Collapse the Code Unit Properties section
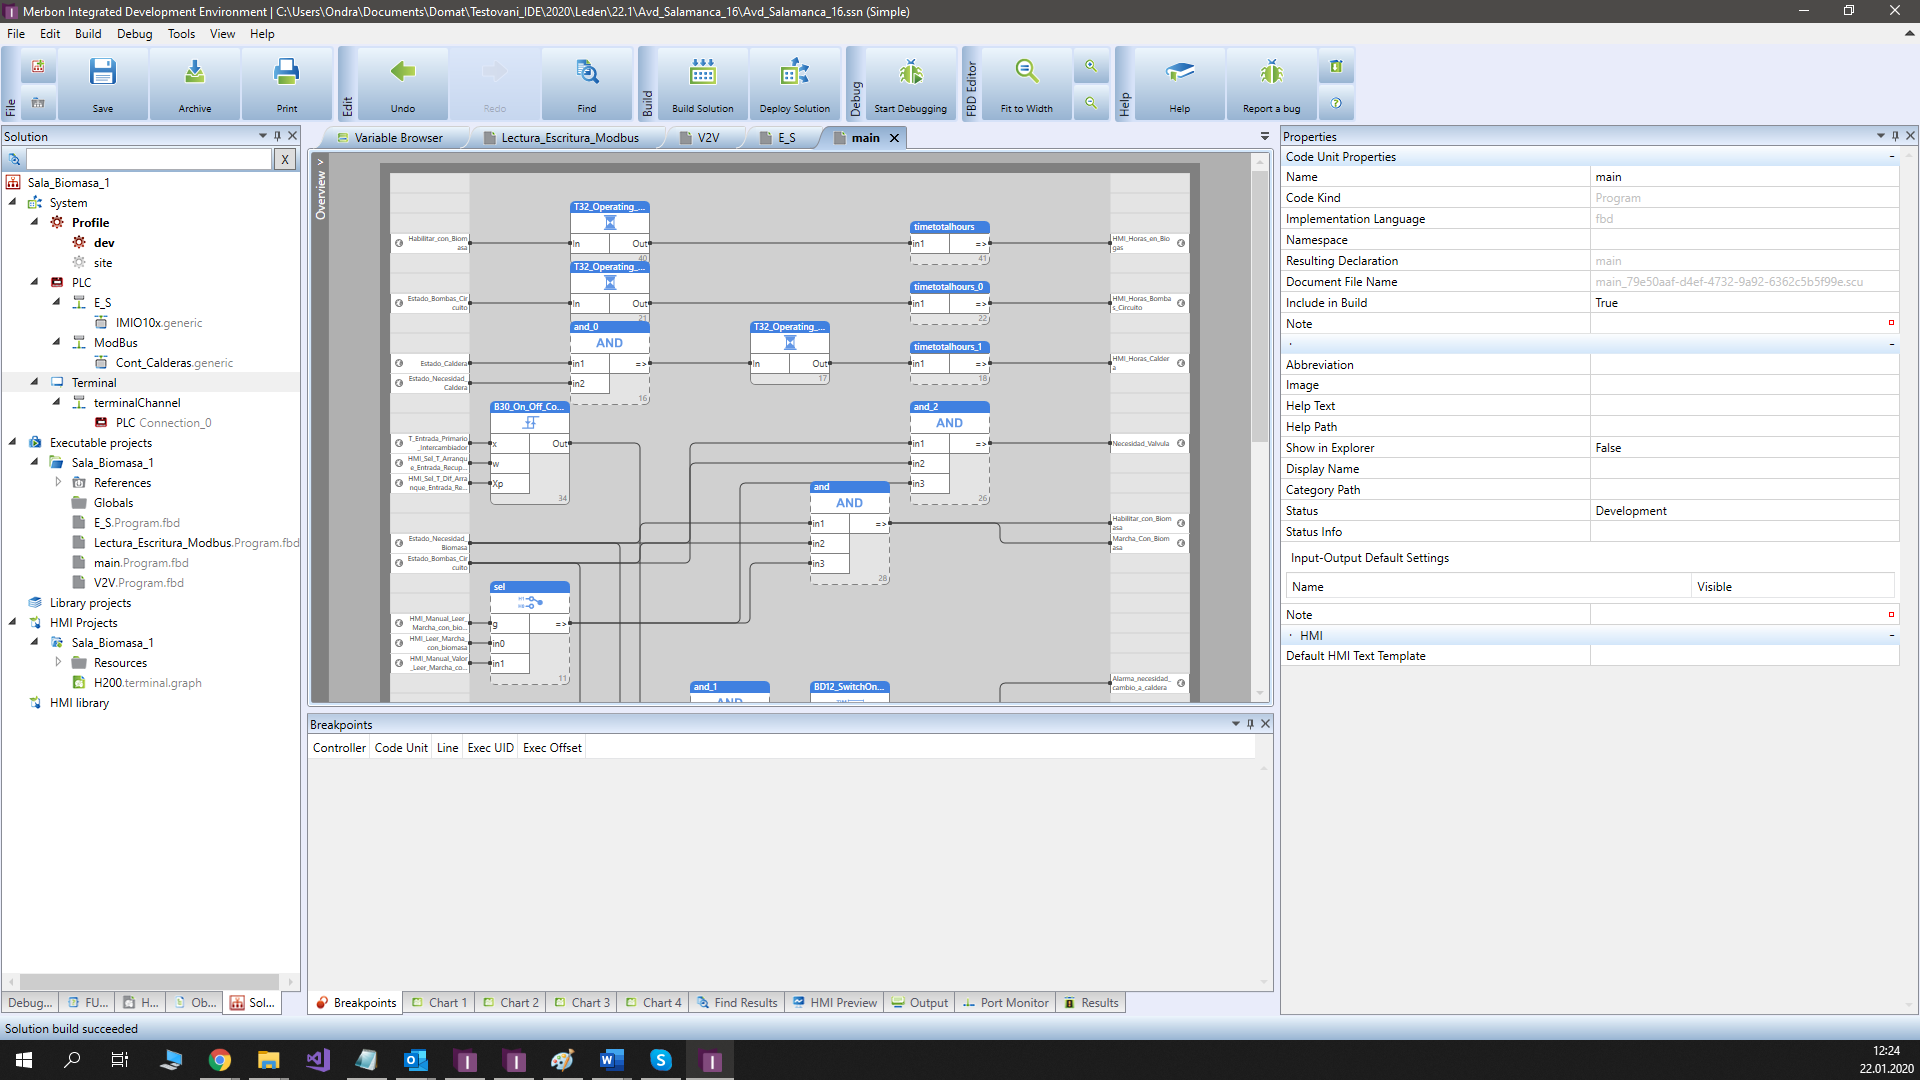 click(1892, 157)
